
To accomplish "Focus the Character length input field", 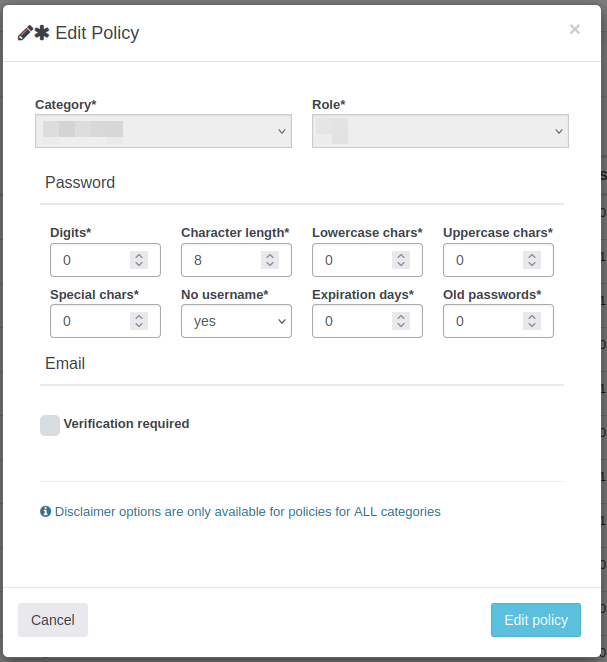I will (x=222, y=260).
